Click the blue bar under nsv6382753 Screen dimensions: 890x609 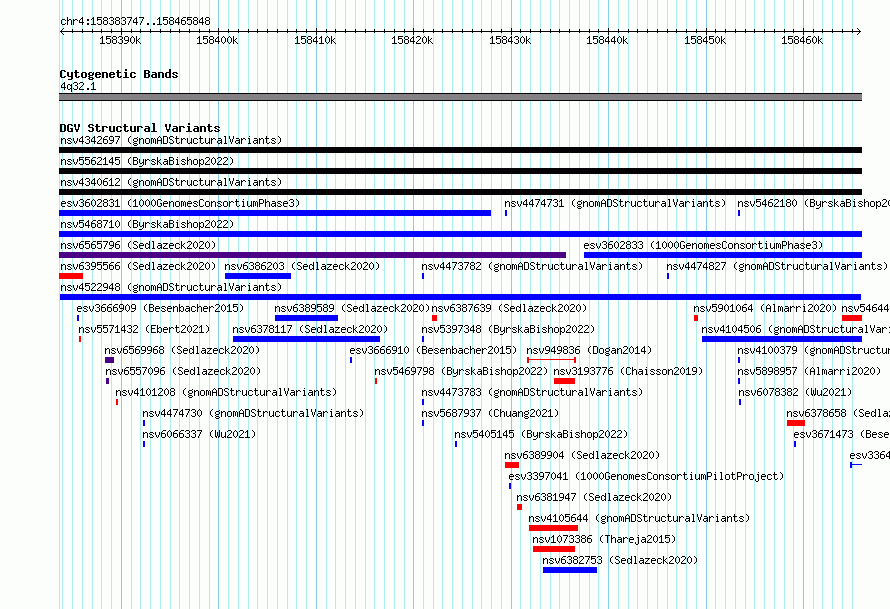coord(570,570)
